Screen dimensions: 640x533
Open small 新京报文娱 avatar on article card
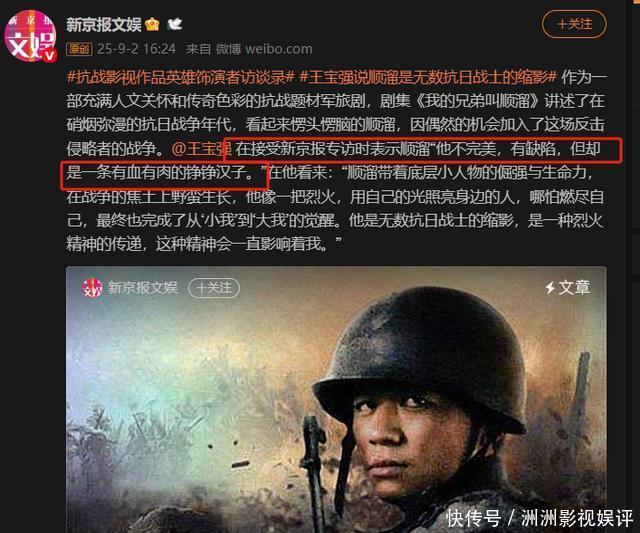point(92,288)
